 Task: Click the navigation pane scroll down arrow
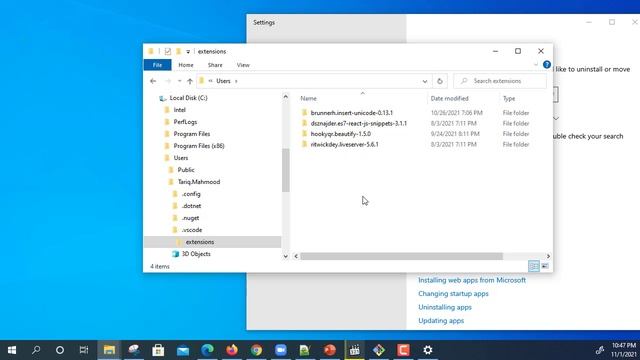pyautogui.click(x=286, y=256)
